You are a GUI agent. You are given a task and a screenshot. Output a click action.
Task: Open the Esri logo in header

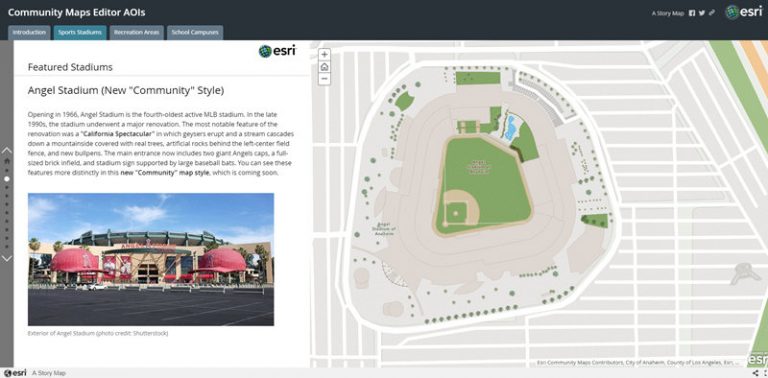tap(744, 12)
